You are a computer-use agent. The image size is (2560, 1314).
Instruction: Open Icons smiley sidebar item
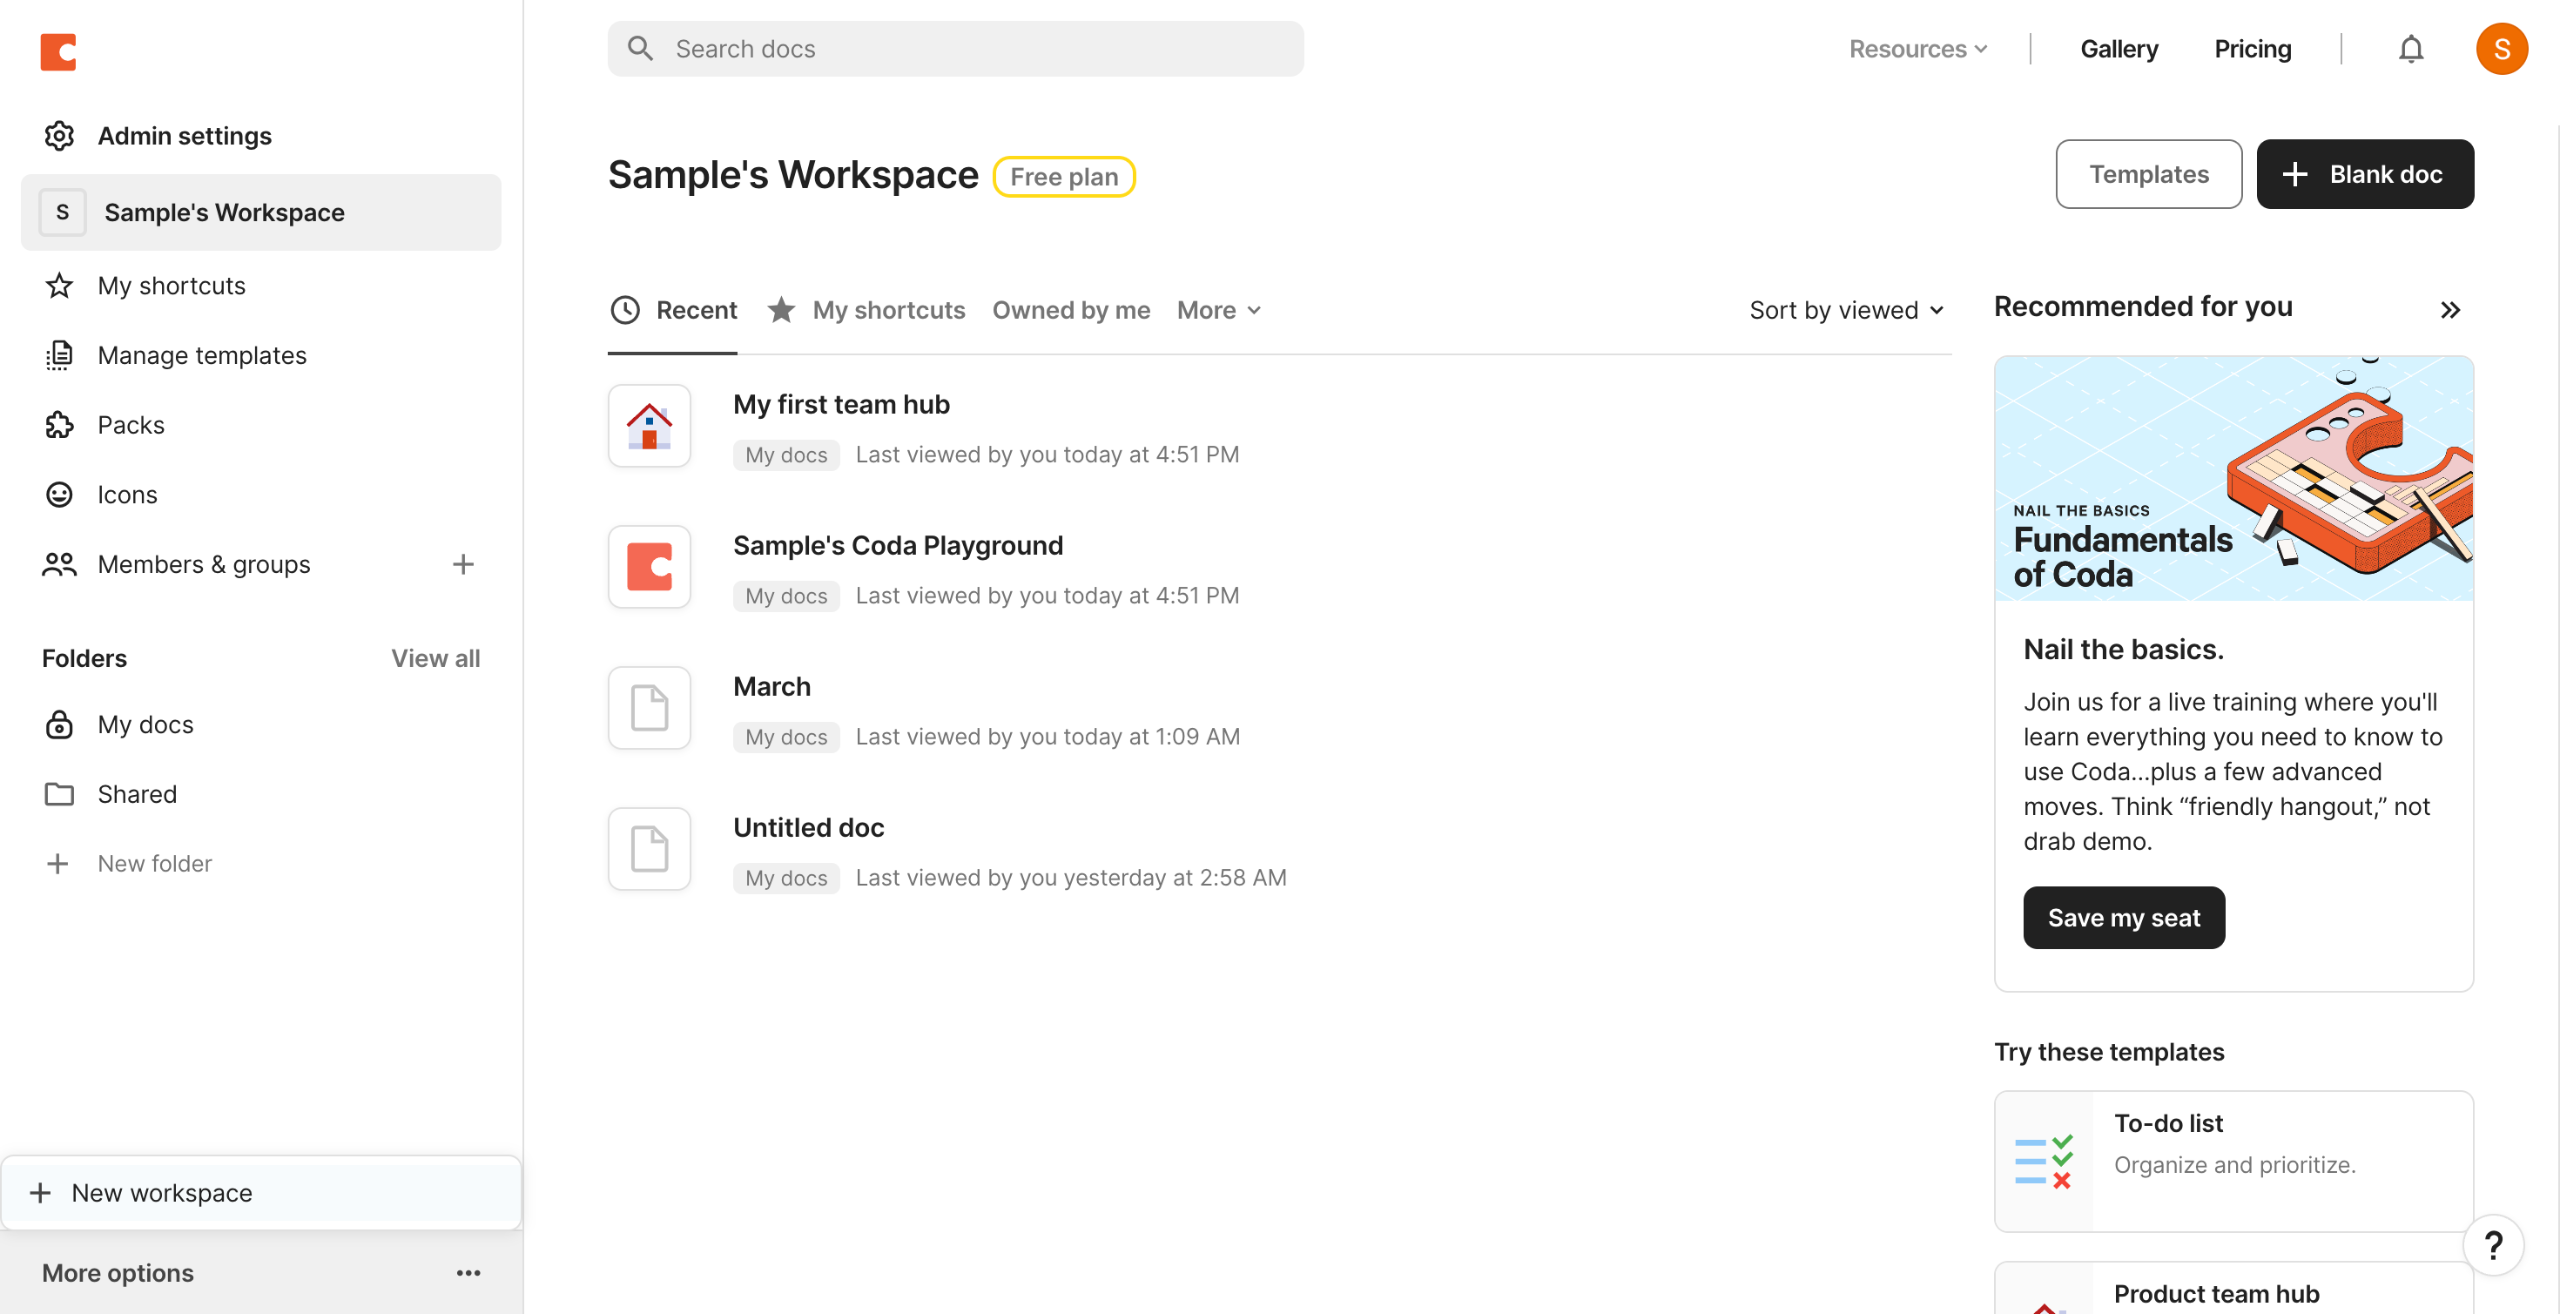59,495
